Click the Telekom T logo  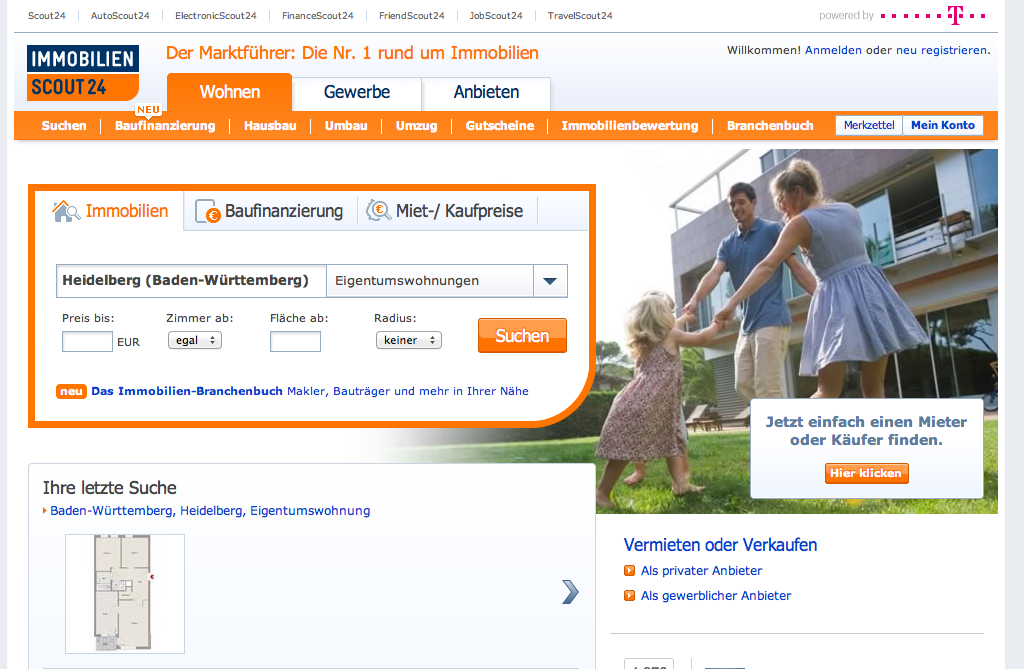[955, 15]
